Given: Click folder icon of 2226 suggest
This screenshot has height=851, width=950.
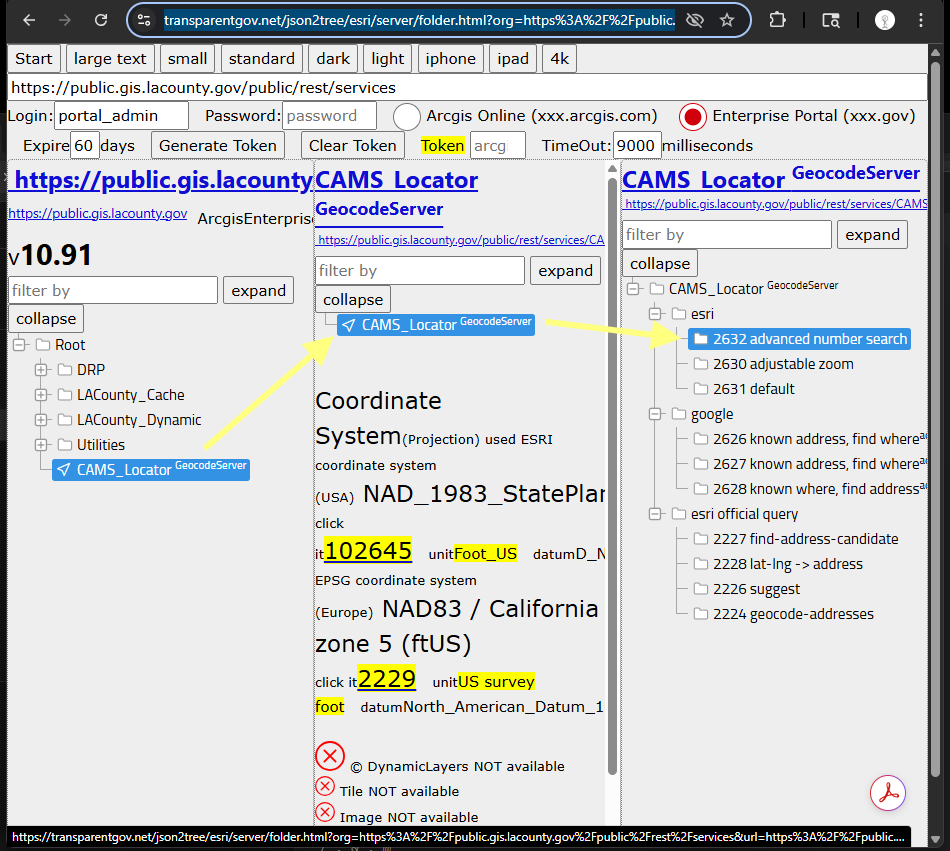Looking at the screenshot, I should [x=700, y=588].
